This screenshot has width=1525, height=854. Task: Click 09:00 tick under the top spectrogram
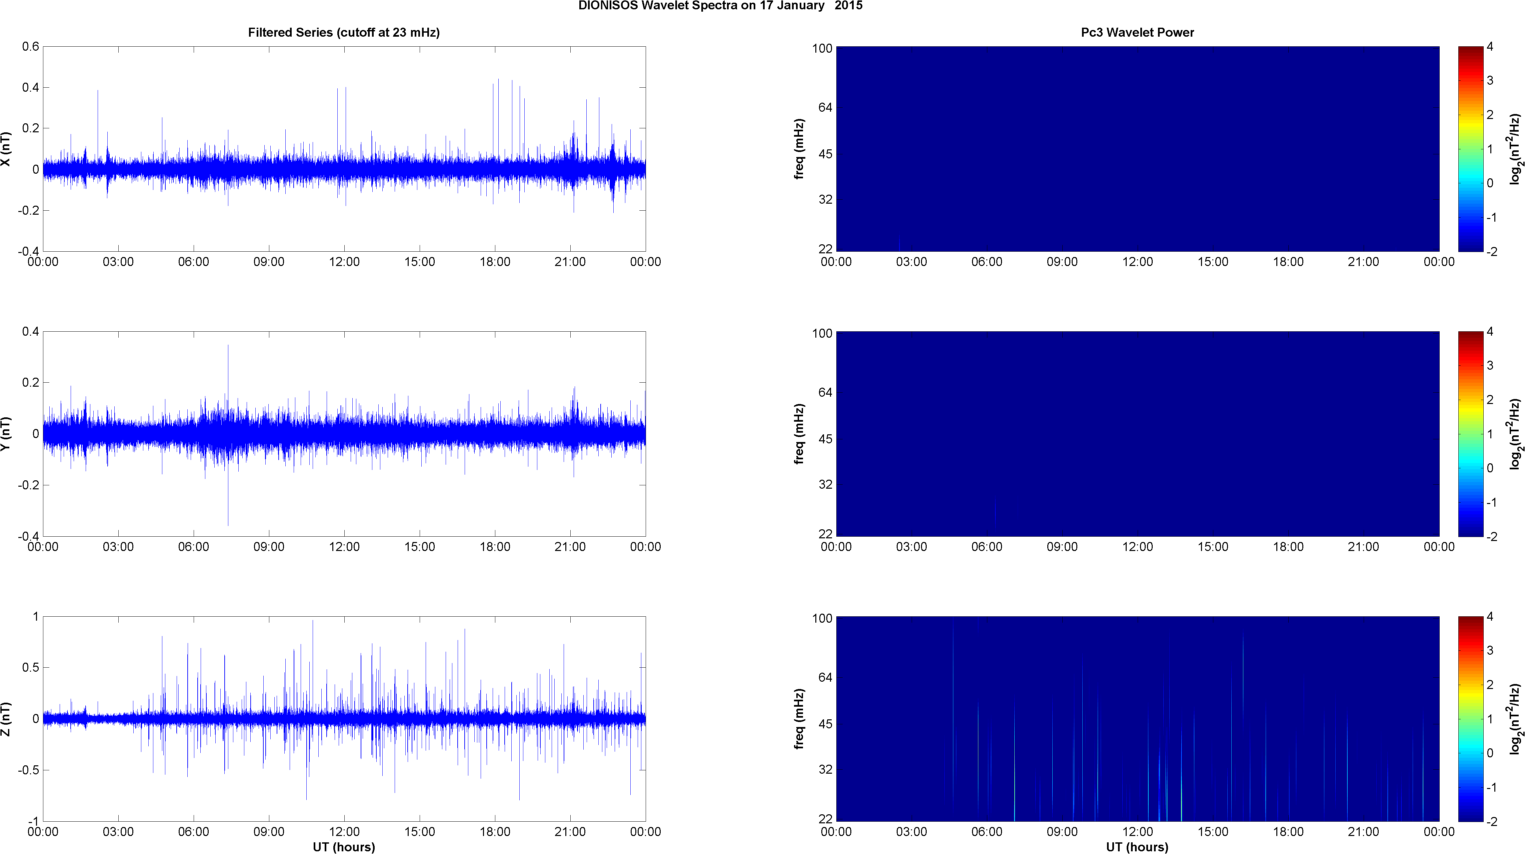1062,262
